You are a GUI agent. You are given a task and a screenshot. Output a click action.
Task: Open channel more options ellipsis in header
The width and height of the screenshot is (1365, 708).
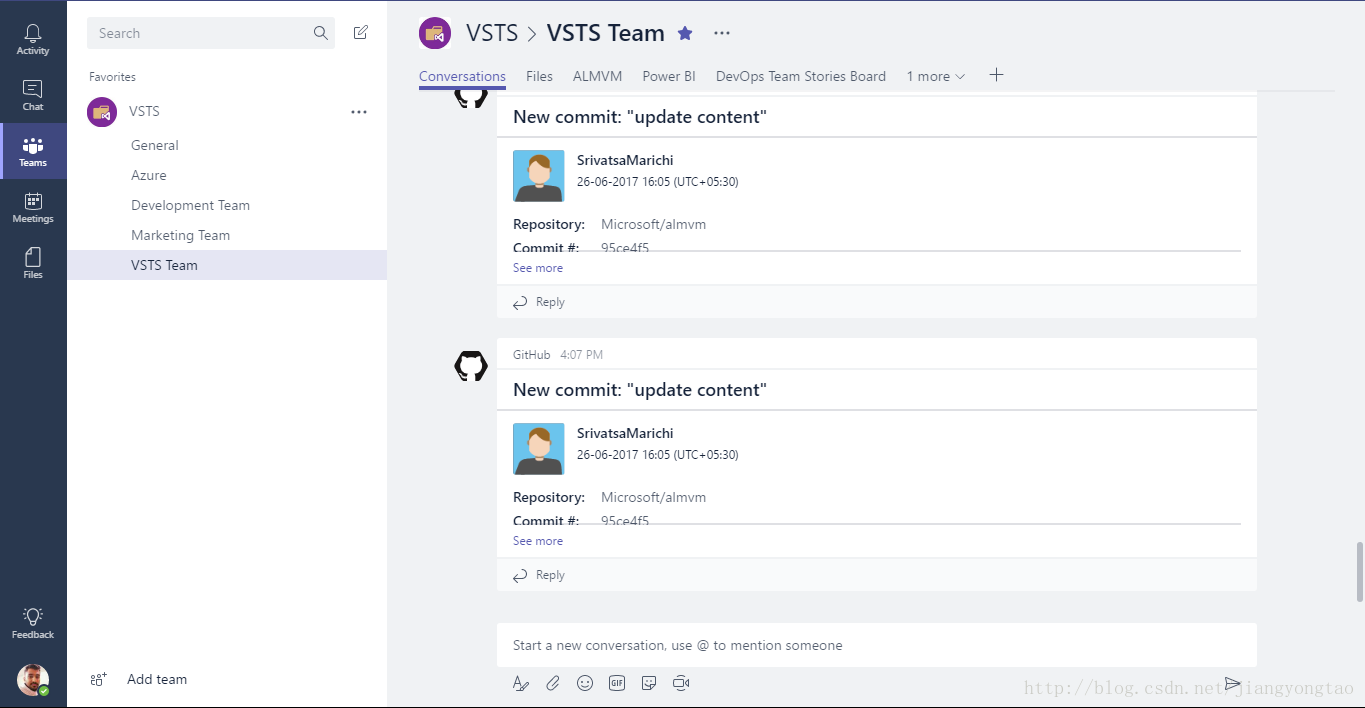coord(722,33)
